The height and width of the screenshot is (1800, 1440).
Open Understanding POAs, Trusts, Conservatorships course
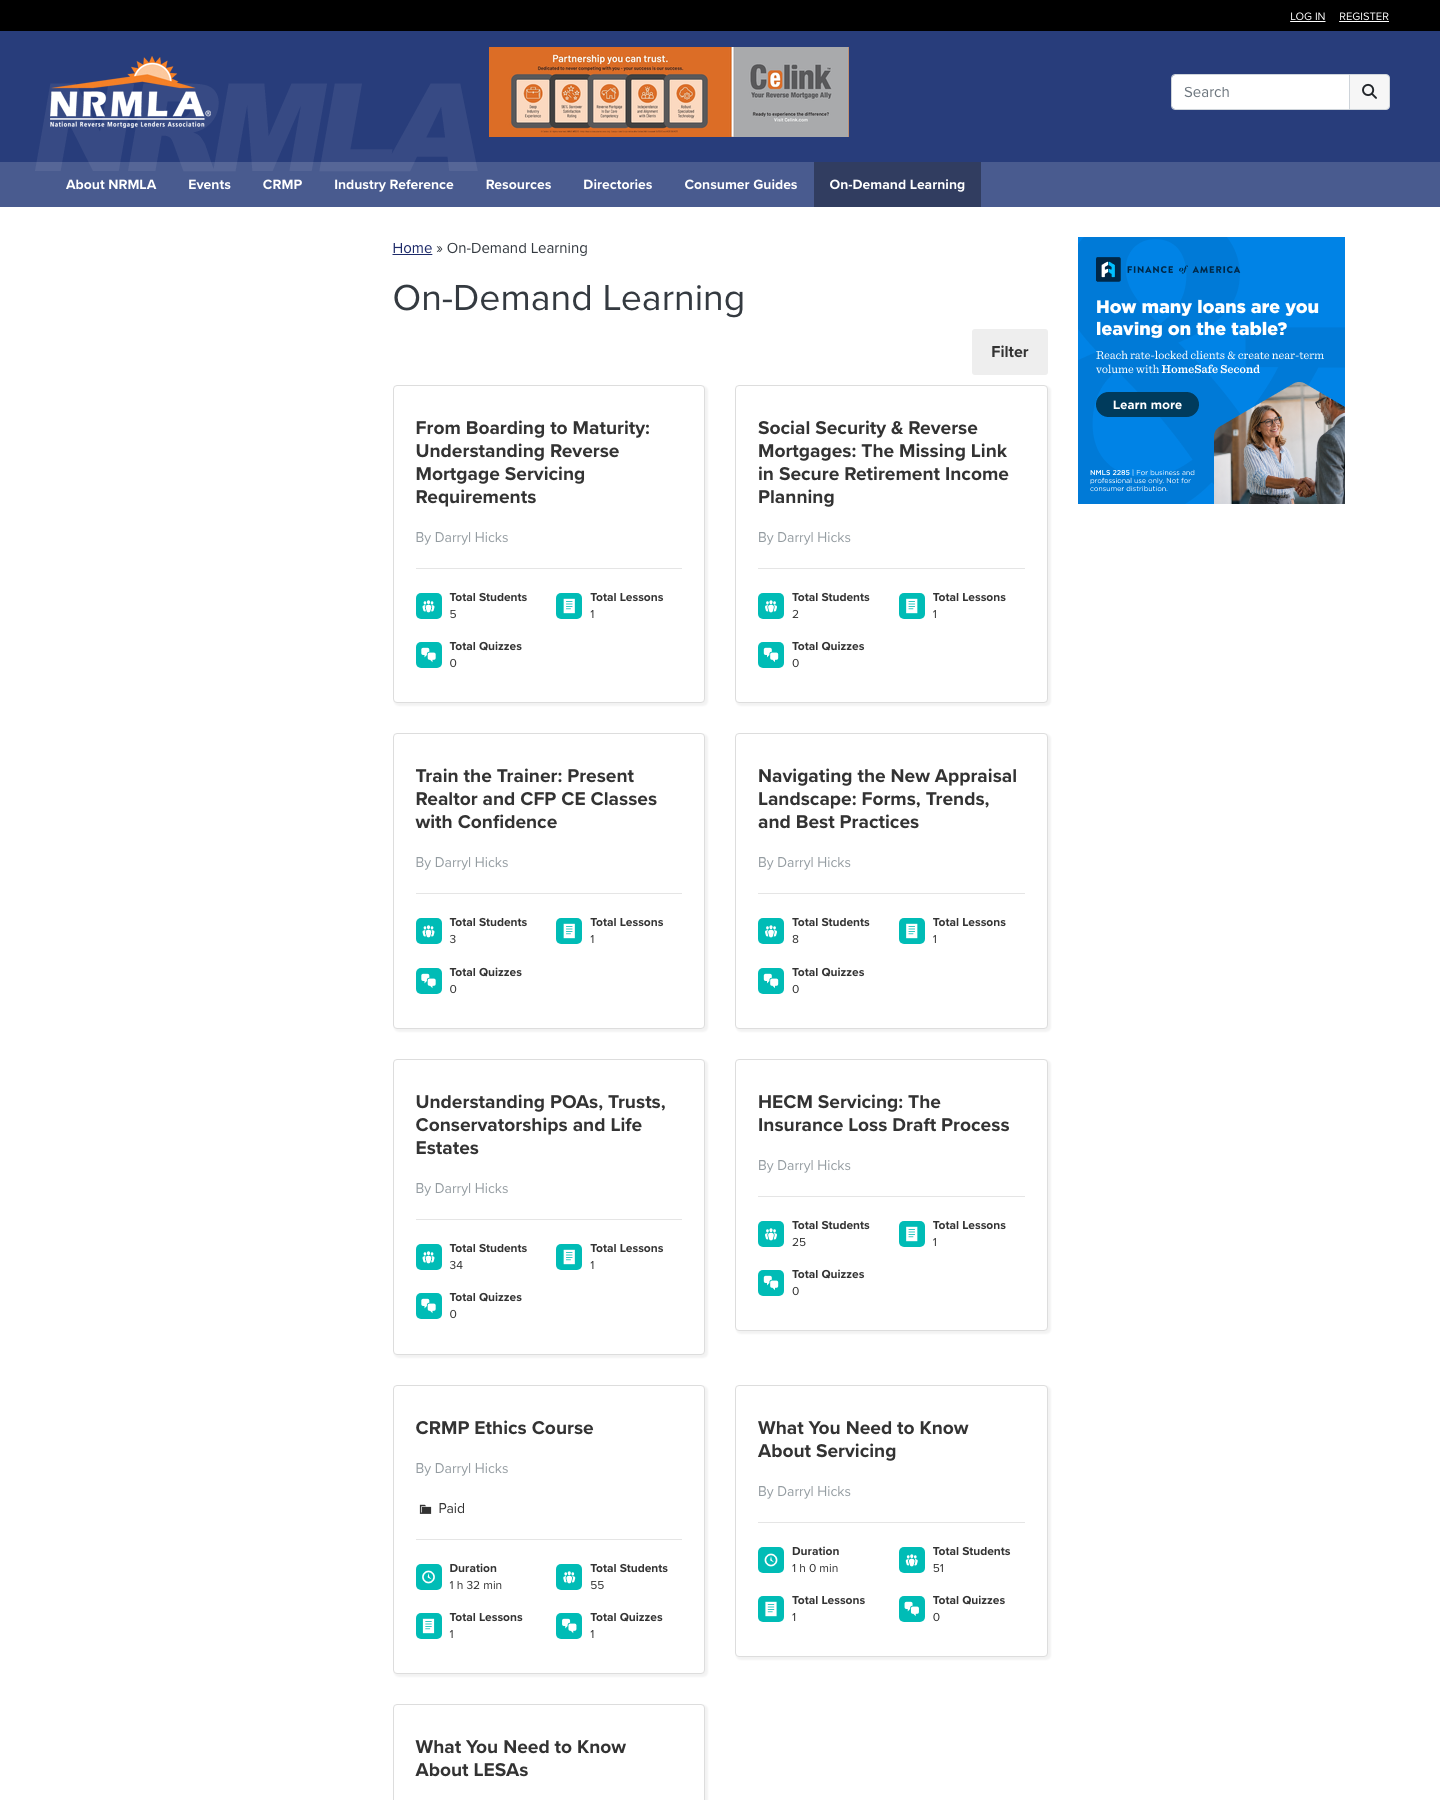click(541, 1125)
